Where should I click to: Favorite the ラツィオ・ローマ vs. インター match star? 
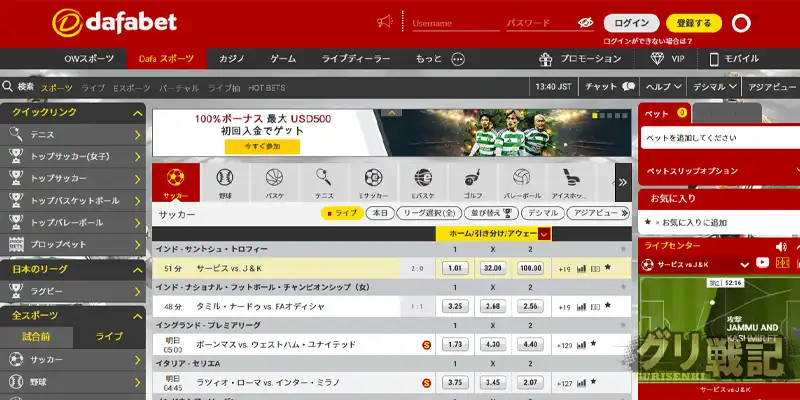[x=593, y=382]
